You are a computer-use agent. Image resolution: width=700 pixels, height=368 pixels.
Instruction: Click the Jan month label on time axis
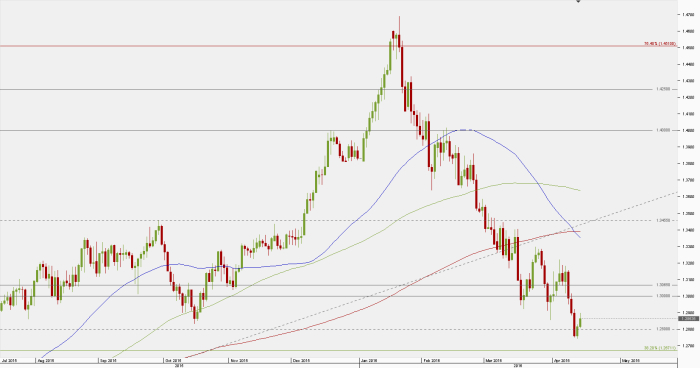point(368,360)
